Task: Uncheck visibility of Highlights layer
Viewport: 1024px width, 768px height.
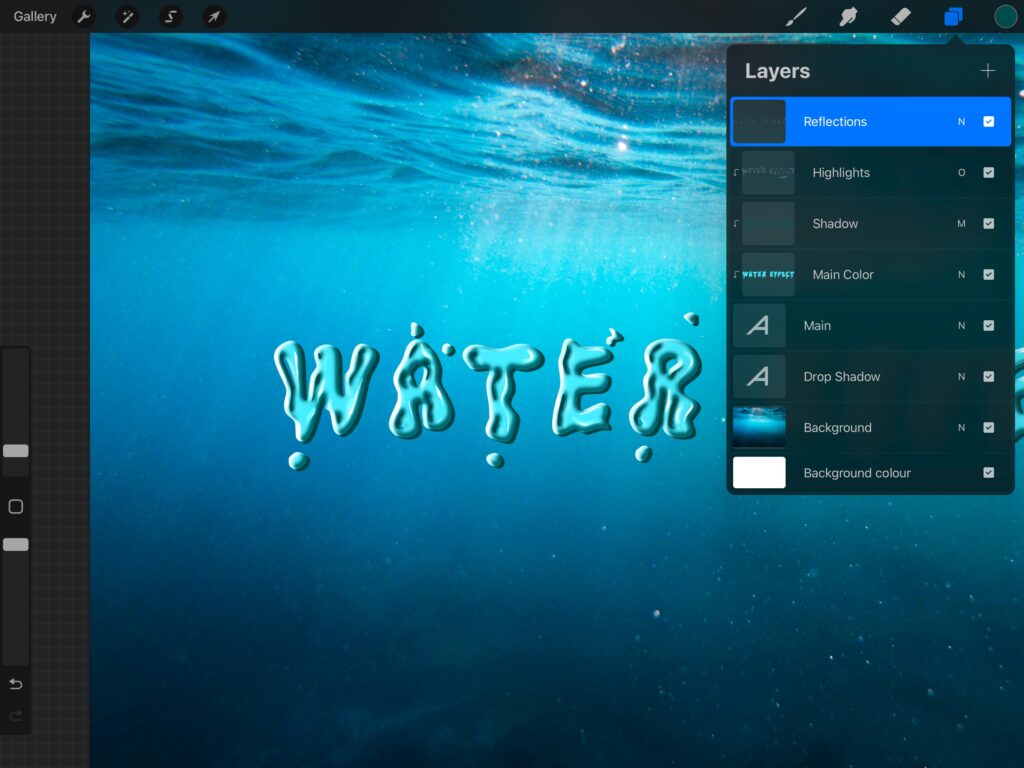Action: click(x=988, y=173)
